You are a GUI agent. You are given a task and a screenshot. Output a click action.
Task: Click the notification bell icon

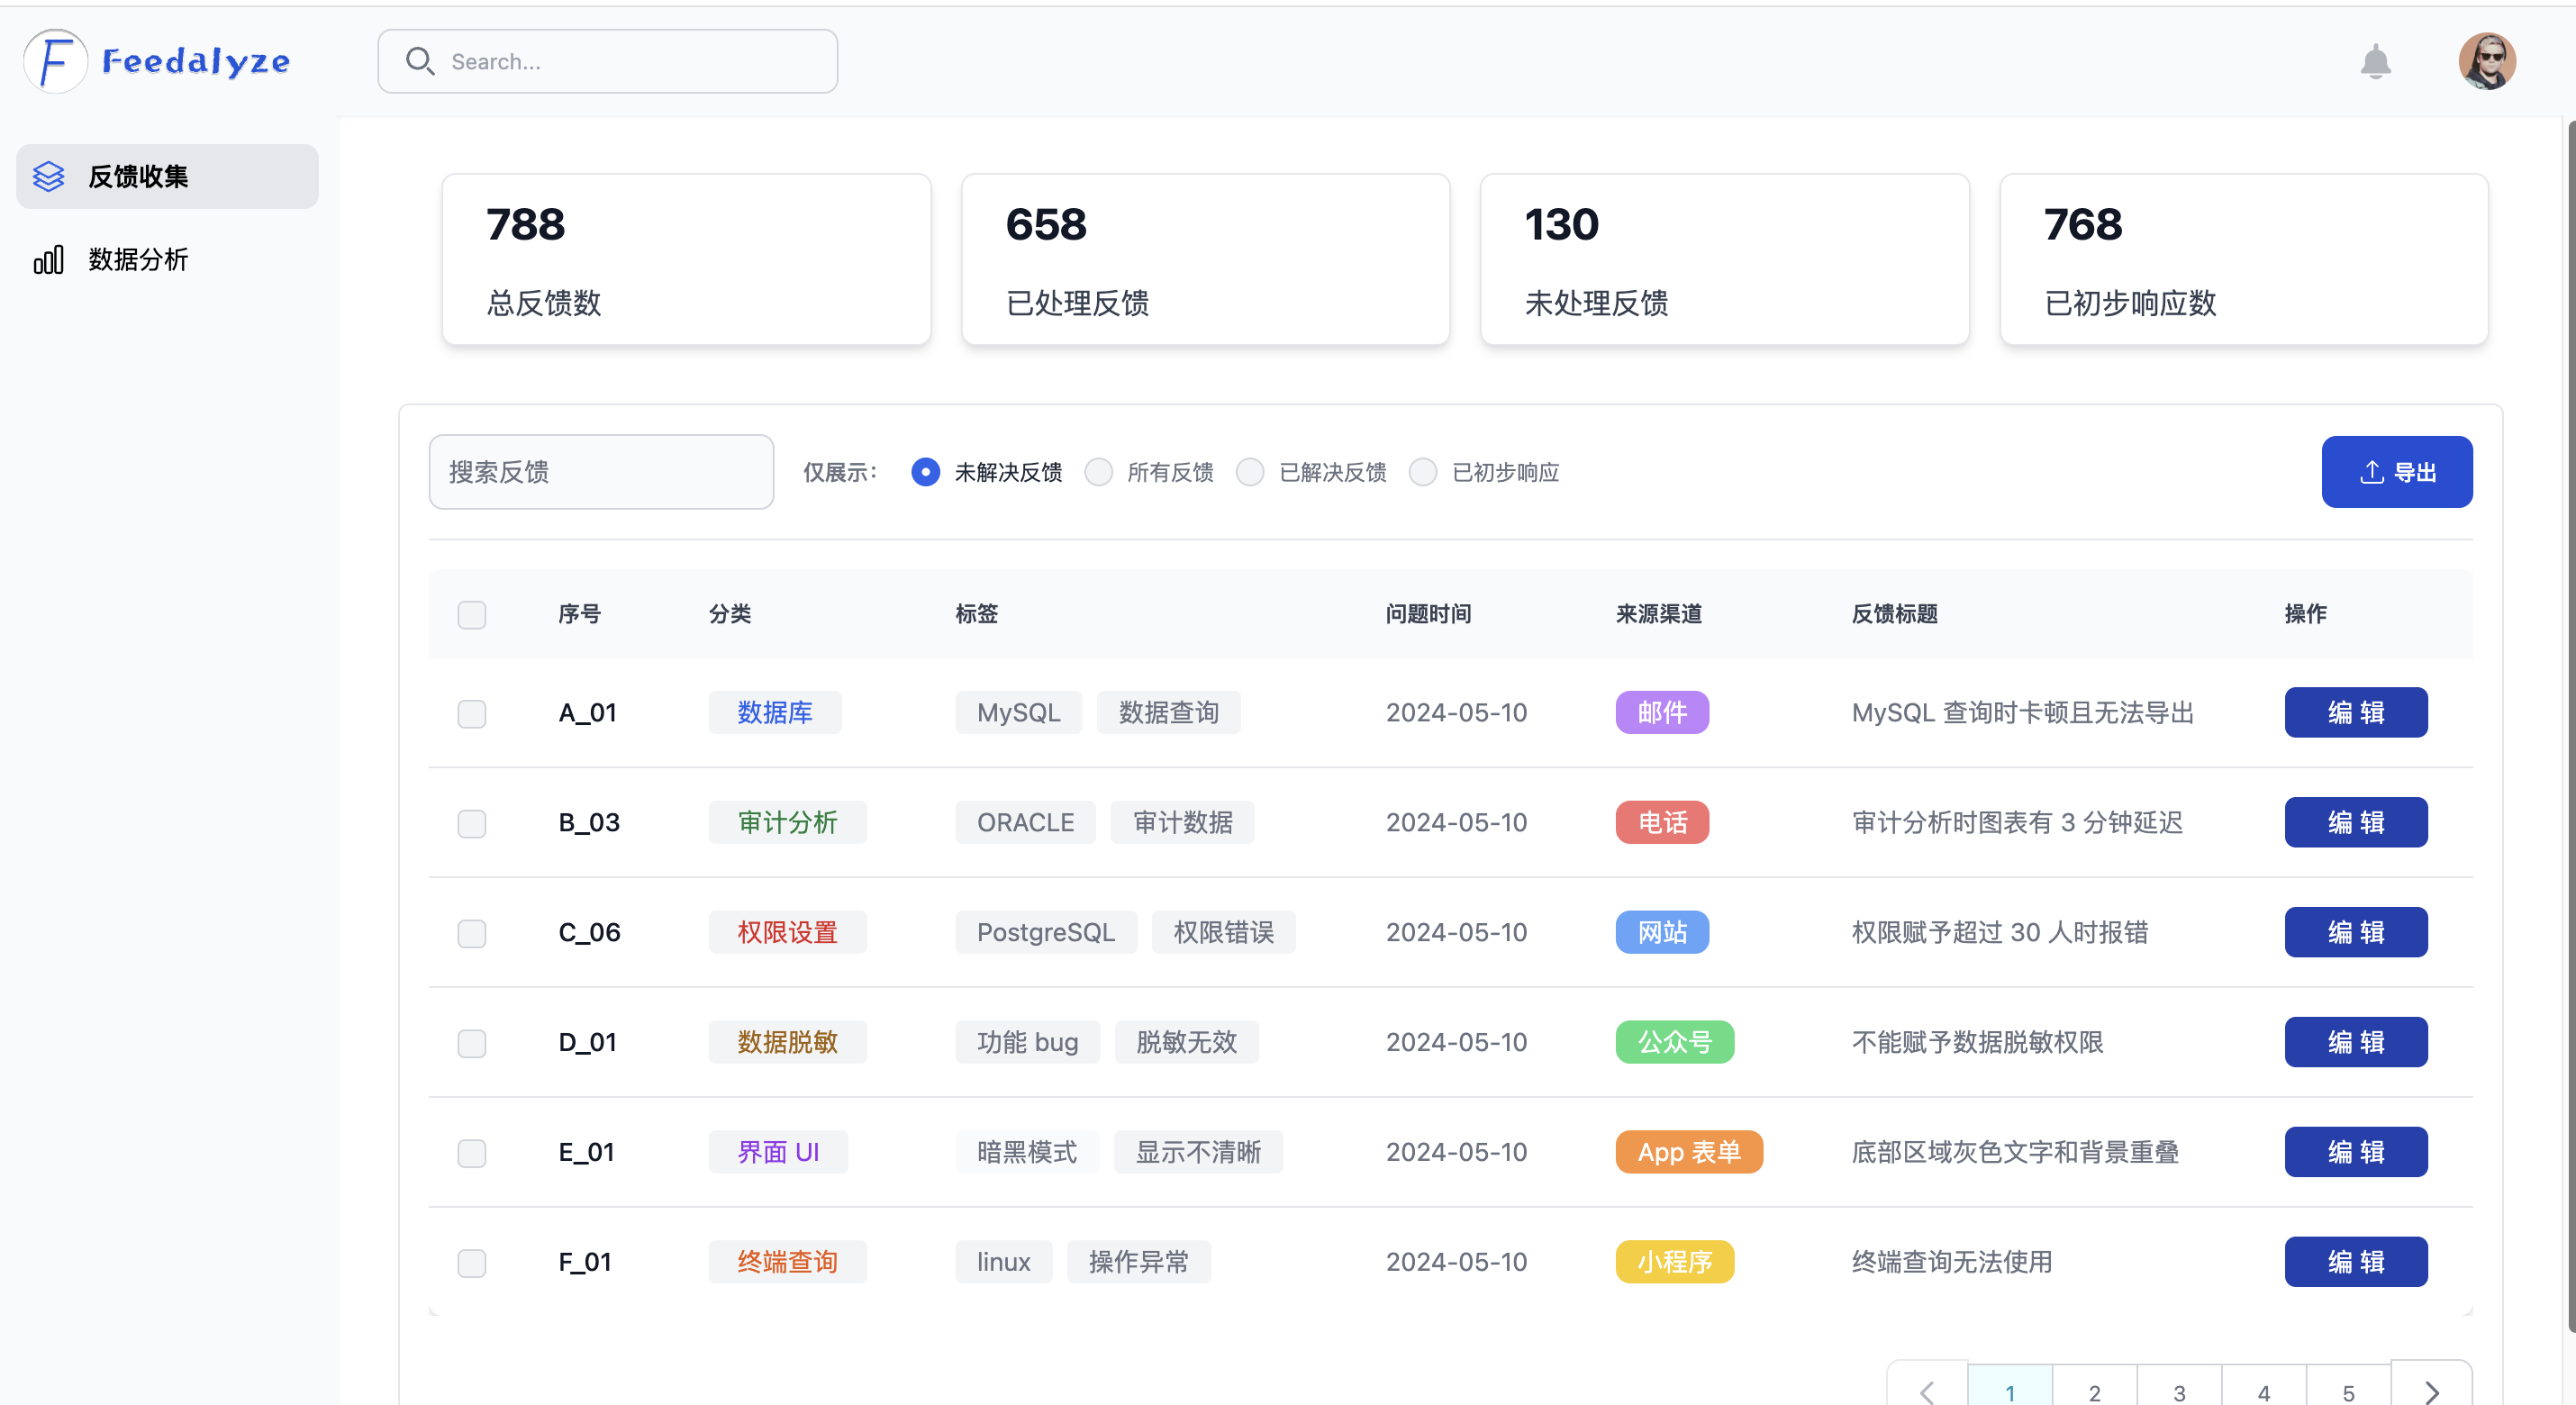tap(2375, 62)
